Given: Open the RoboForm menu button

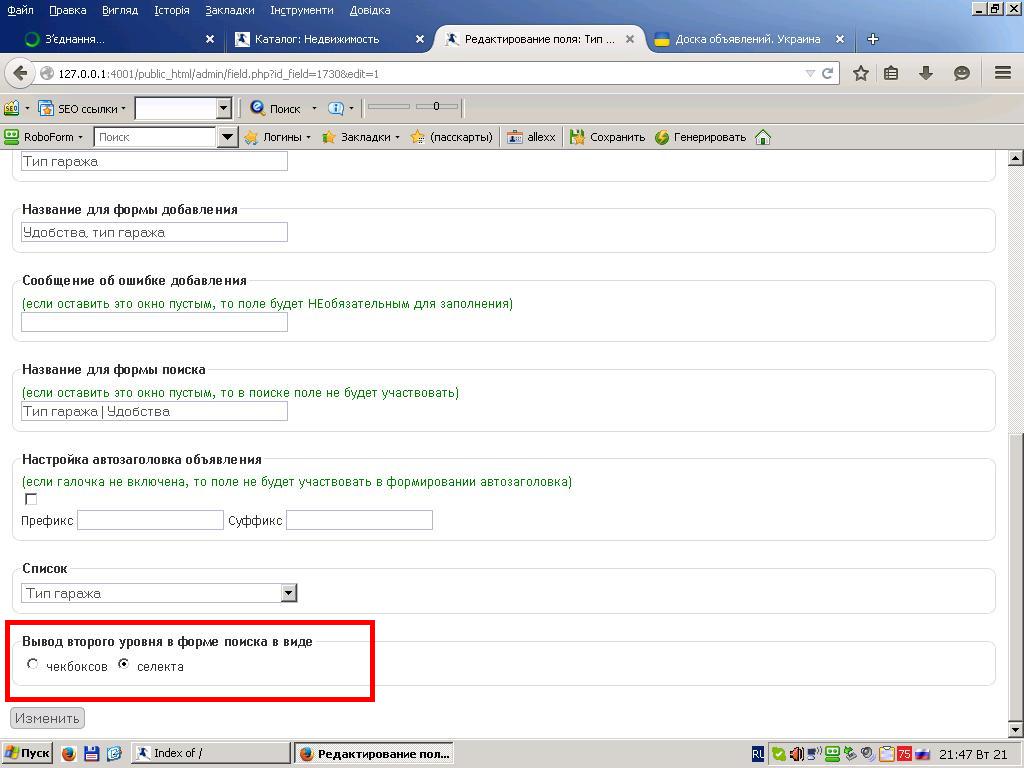Looking at the screenshot, I should click(43, 137).
